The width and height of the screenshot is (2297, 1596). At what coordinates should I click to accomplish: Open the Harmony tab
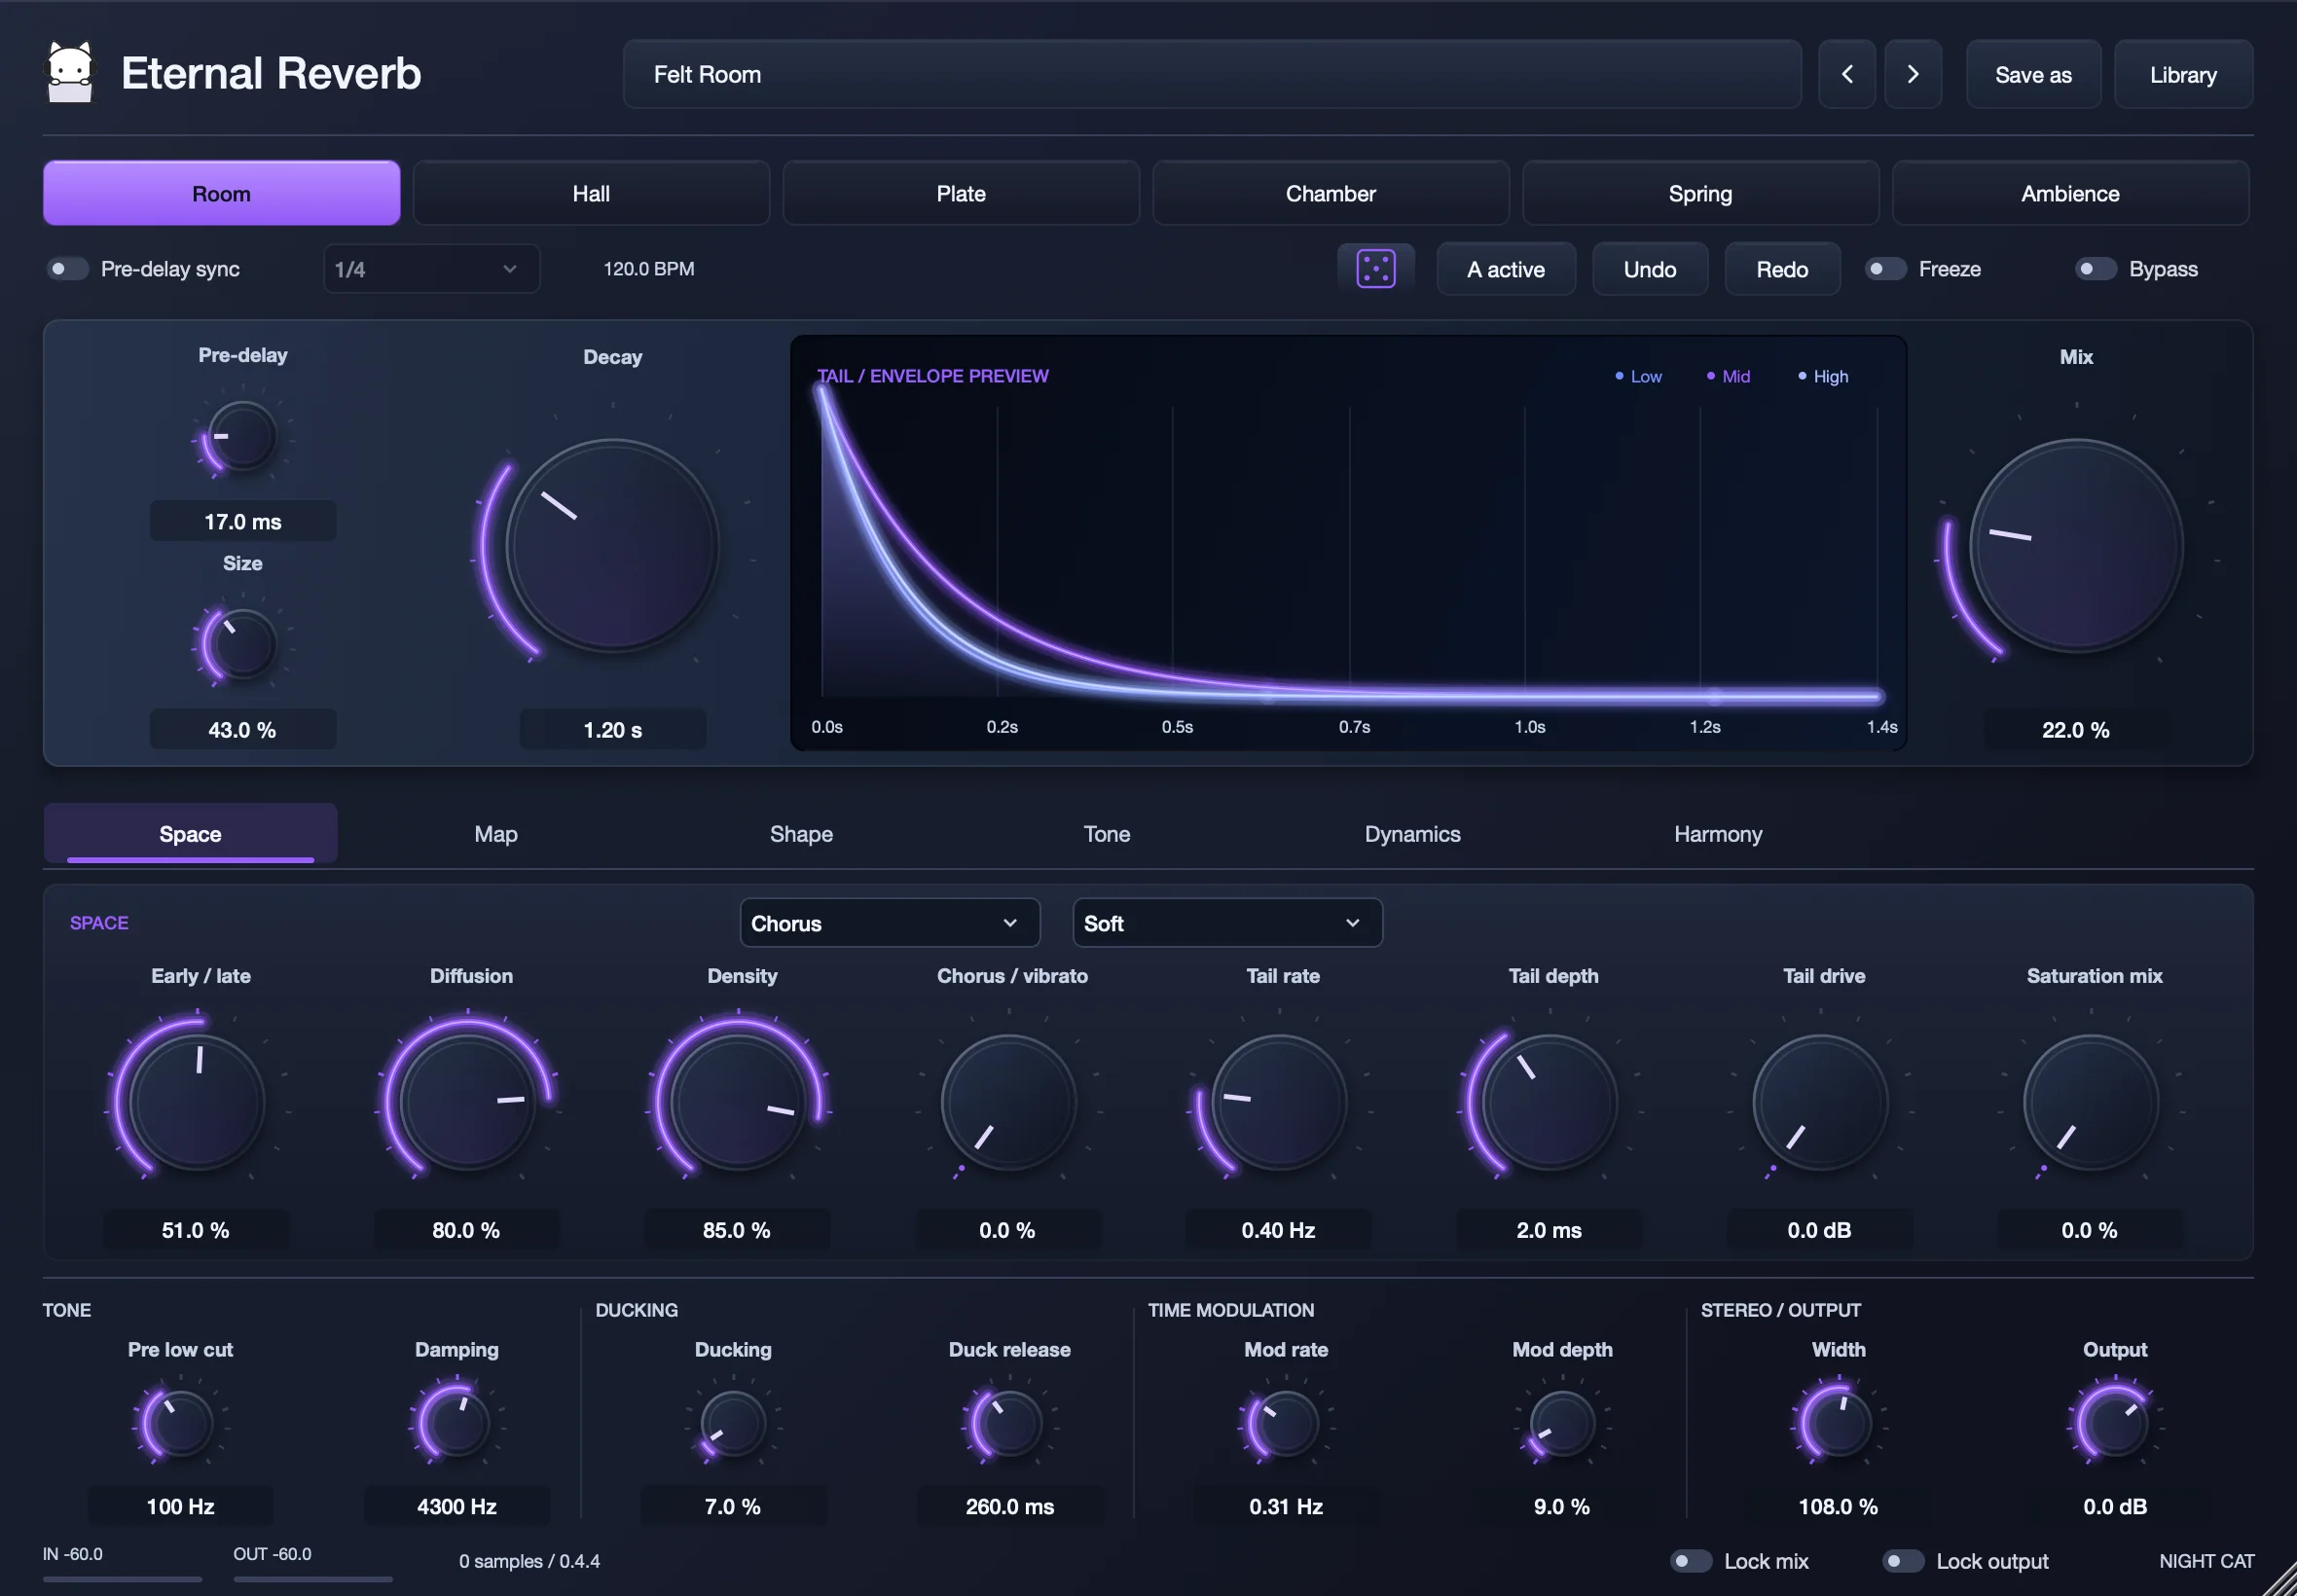[x=1718, y=834]
